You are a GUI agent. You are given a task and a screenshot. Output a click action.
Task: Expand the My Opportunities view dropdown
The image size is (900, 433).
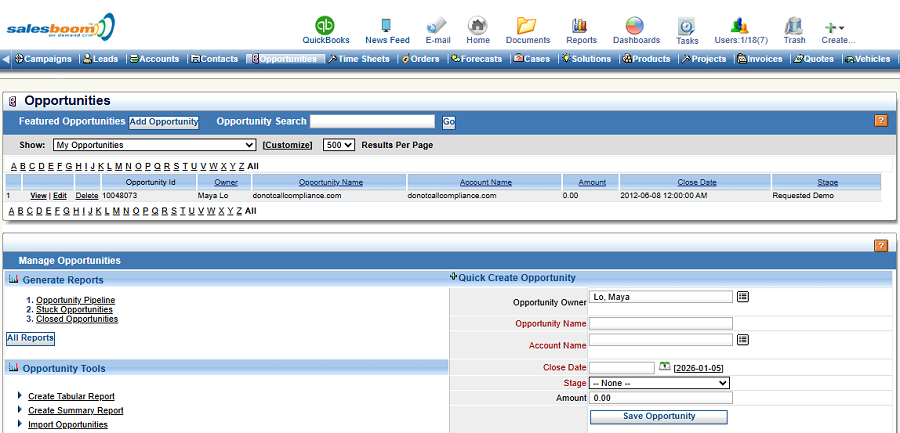pos(154,145)
